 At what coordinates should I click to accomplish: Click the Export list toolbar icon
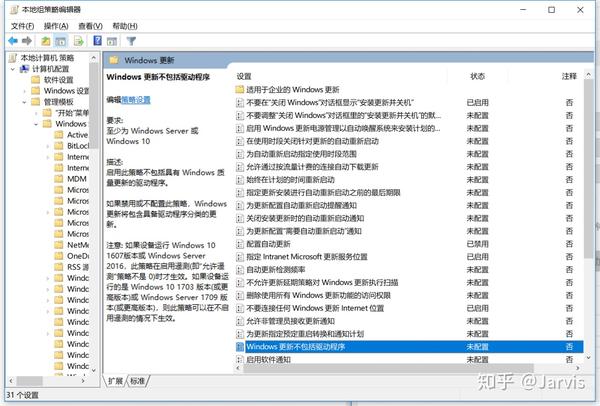coord(79,41)
